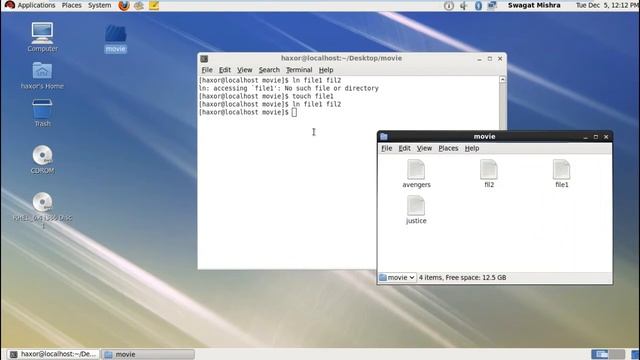Open terminal Edit menu
640x360 pixels.
point(224,70)
